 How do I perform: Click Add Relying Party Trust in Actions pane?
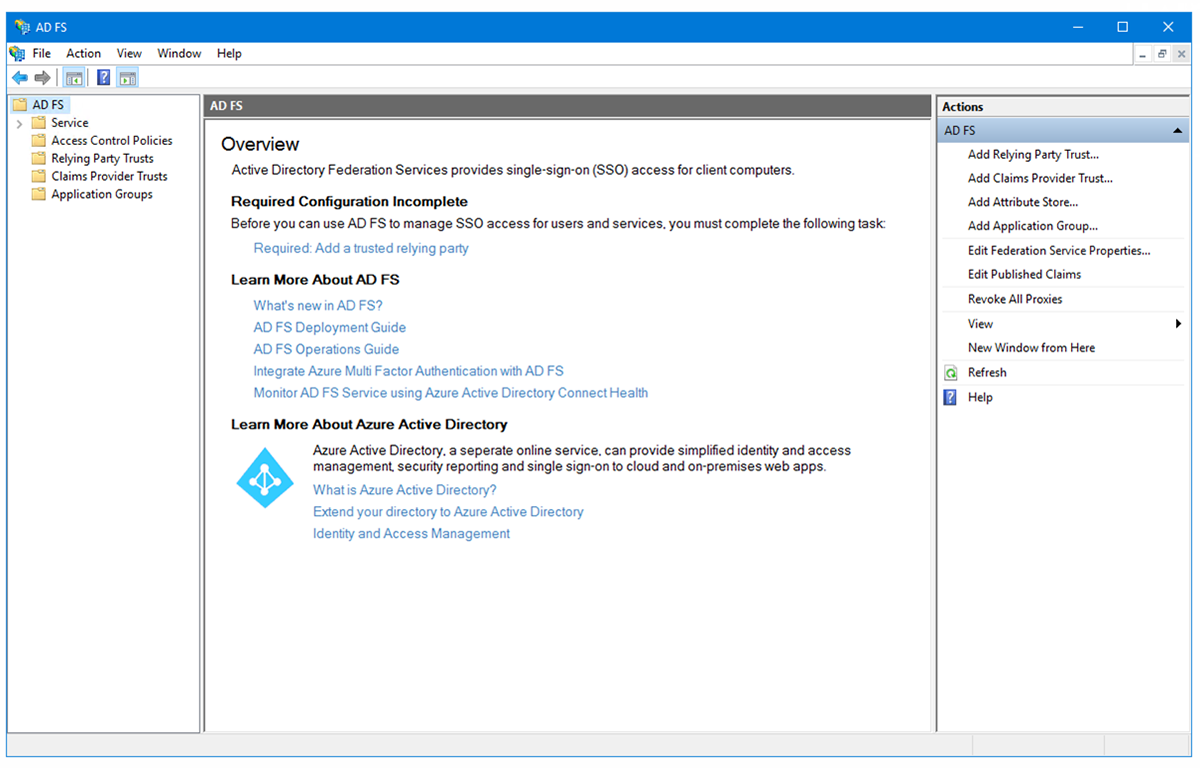(x=1032, y=154)
